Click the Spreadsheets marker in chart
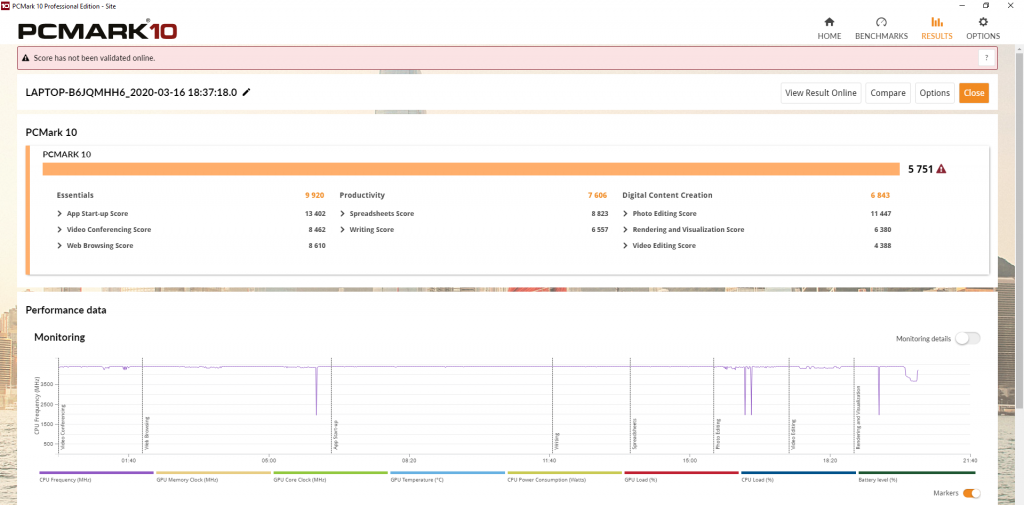 coord(635,434)
